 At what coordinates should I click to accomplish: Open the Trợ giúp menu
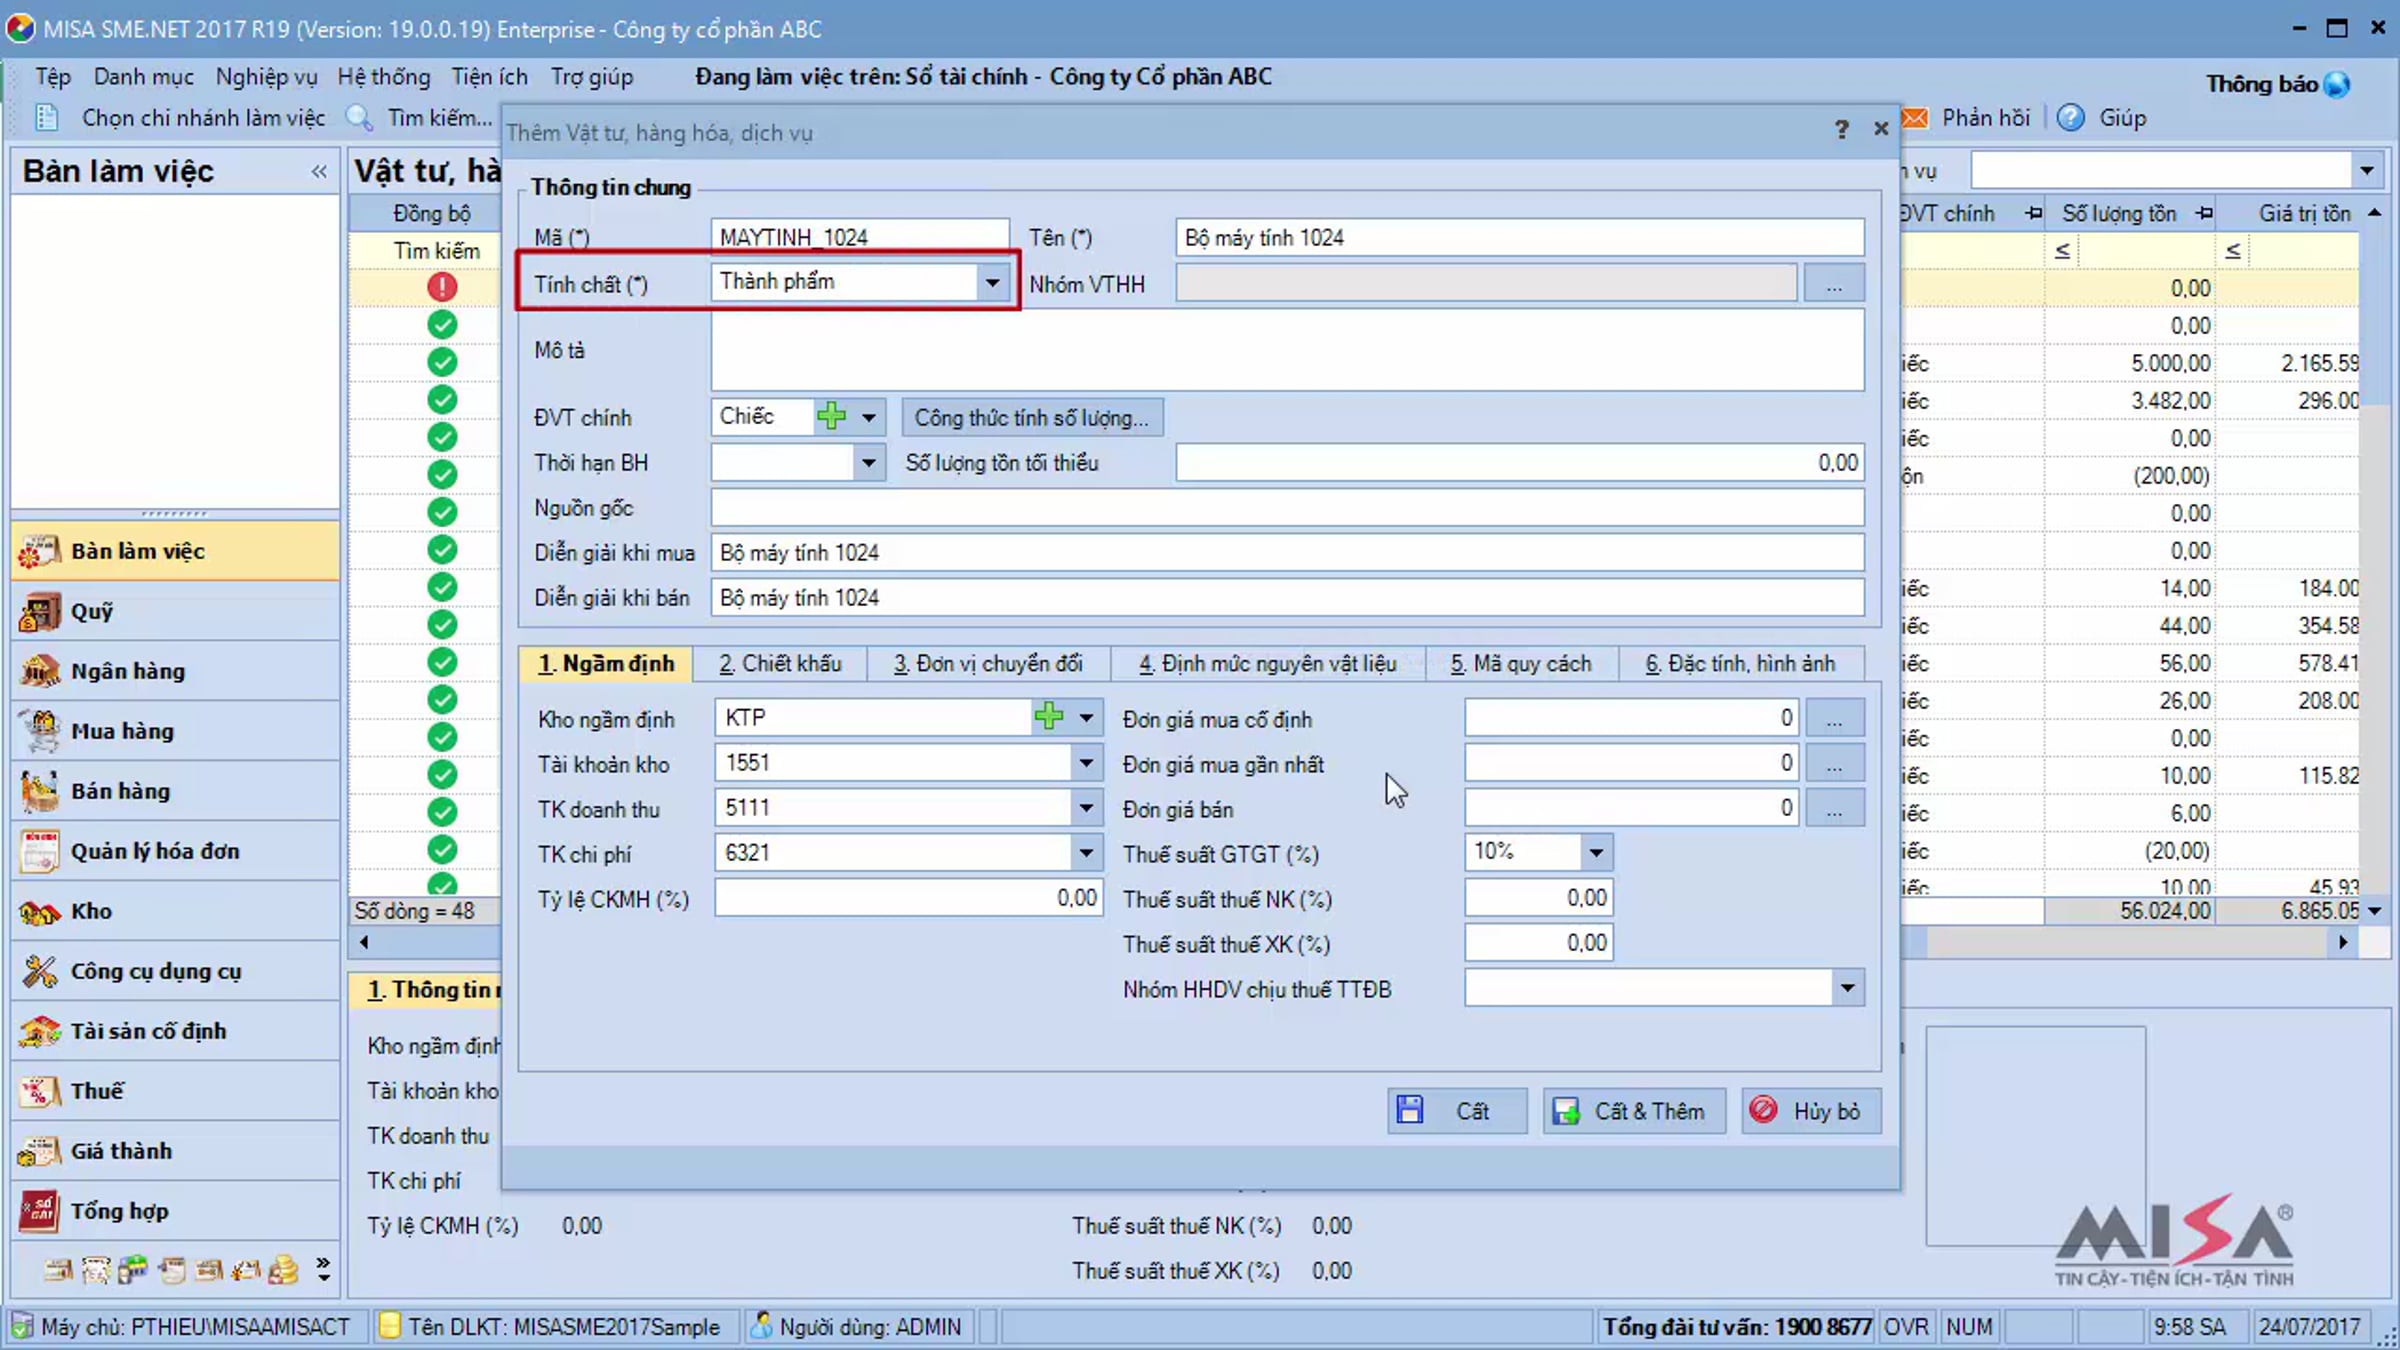[x=592, y=77]
